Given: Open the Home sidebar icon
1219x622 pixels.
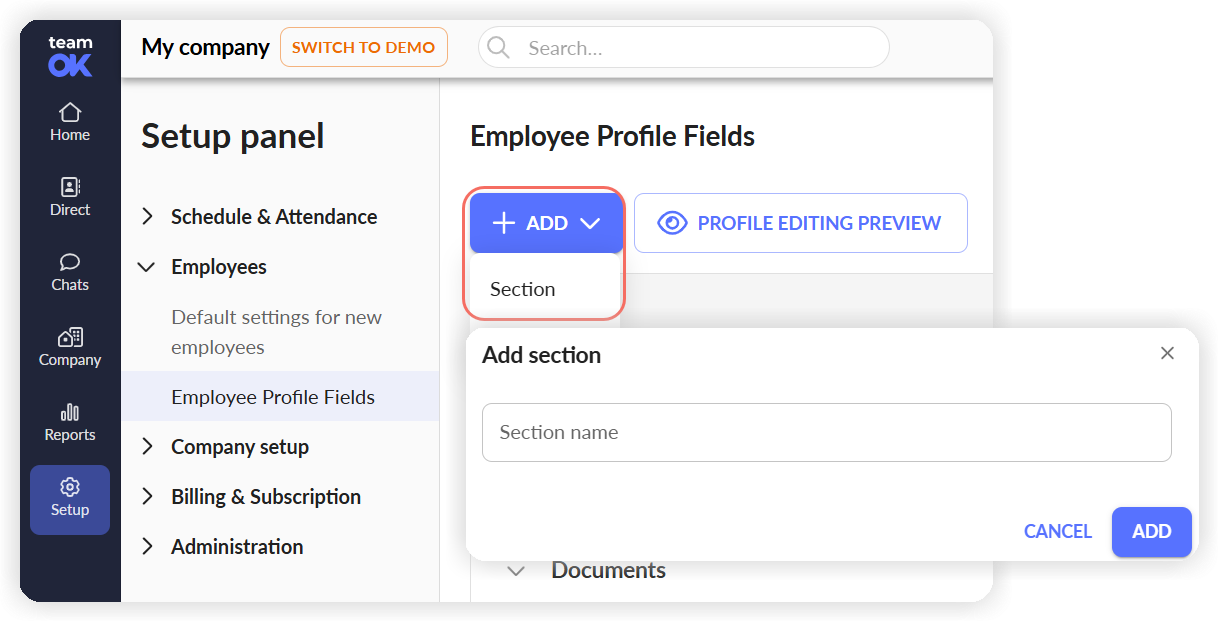Looking at the screenshot, I should (x=70, y=112).
